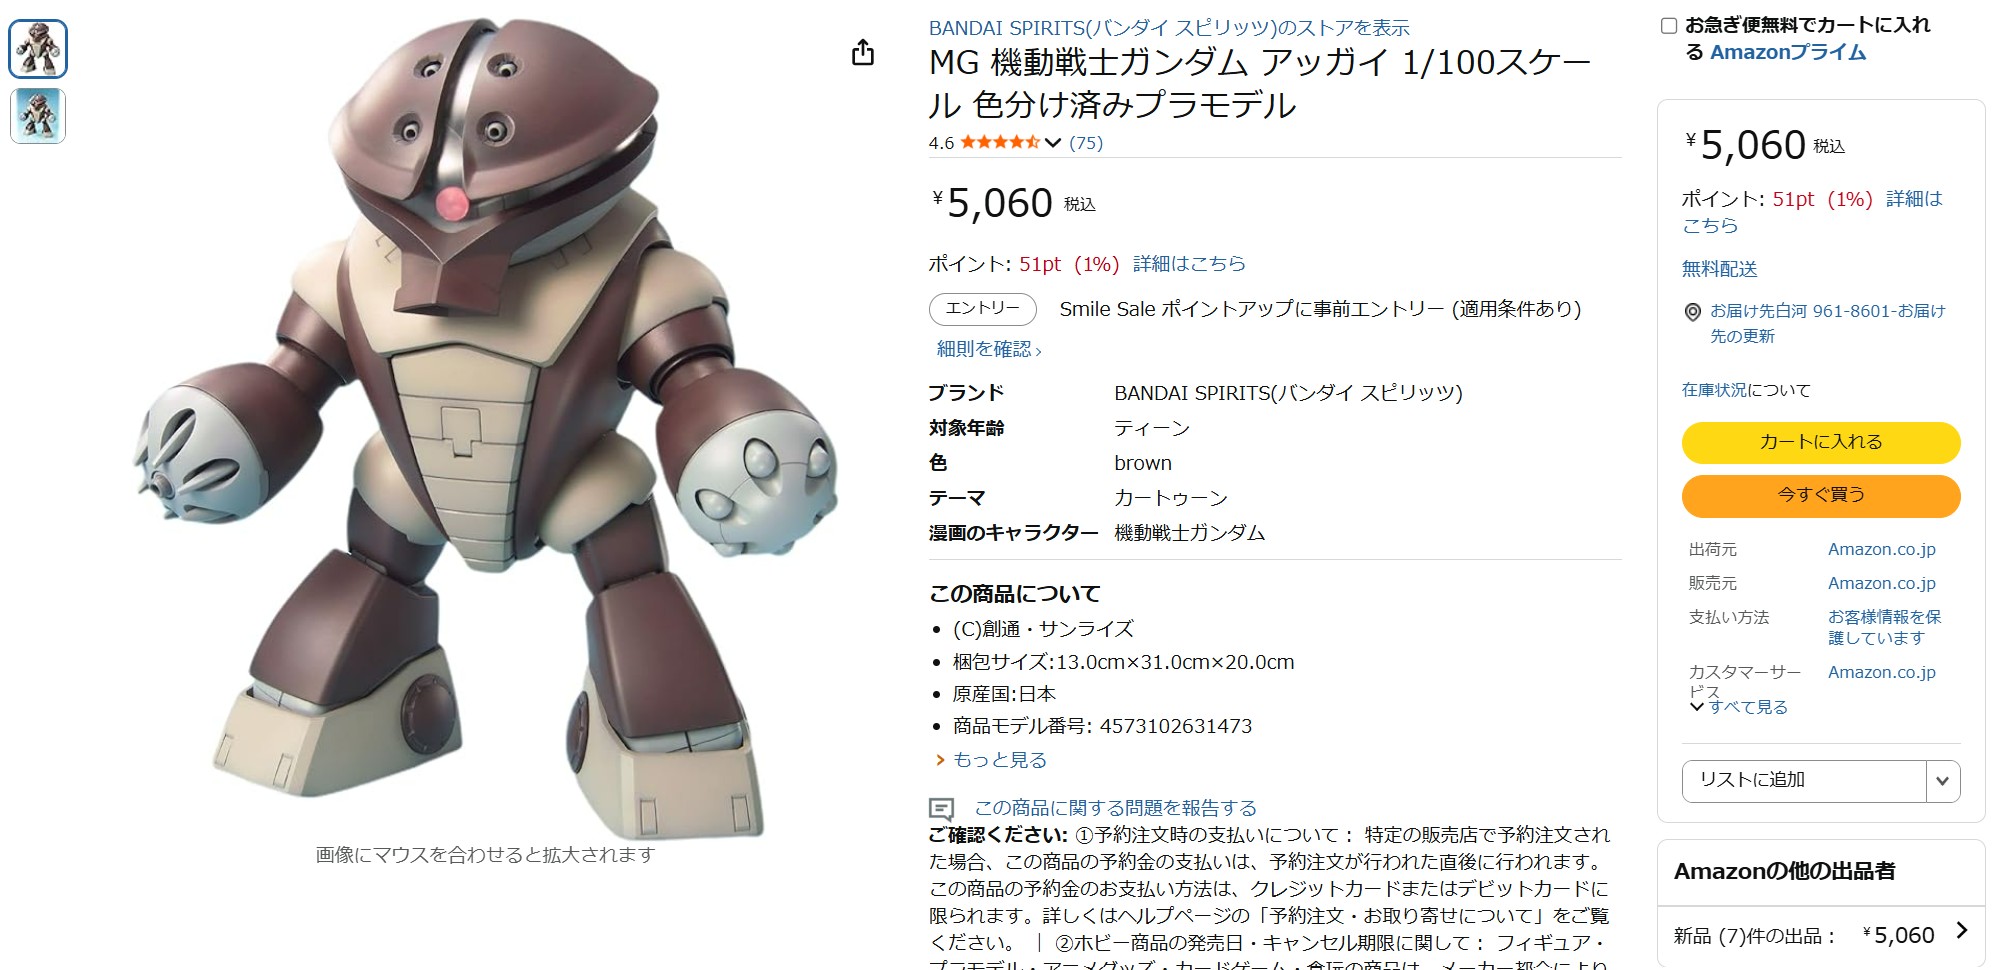1993x970 pixels.
Task: Click the エントリー button
Action: click(983, 309)
